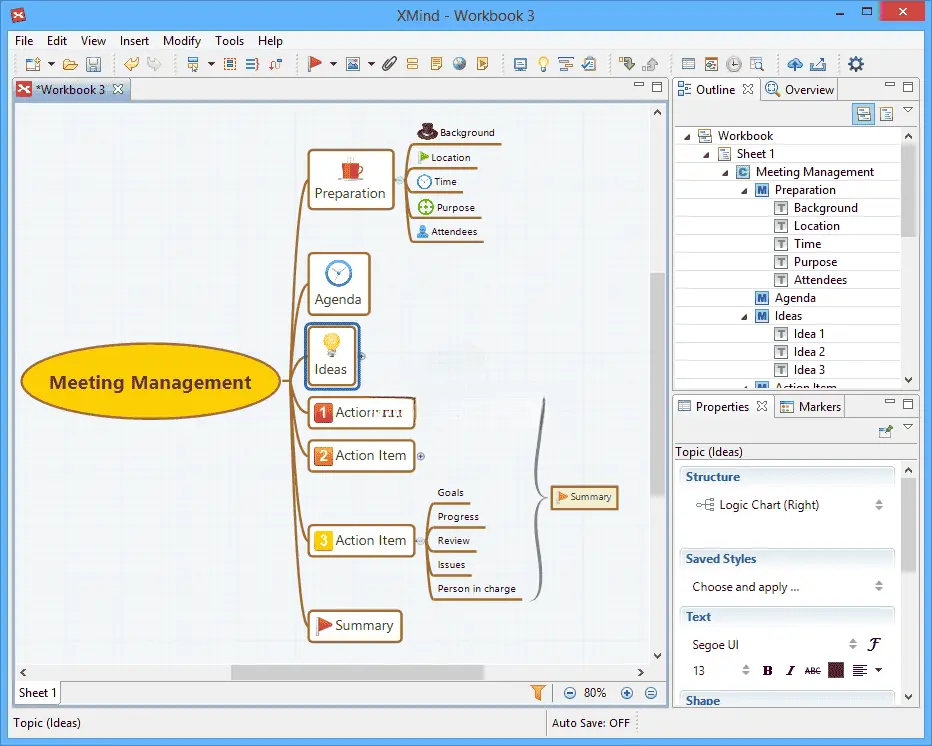
Task: Collapse the Ideas node in the Outline tree
Action: pos(744,316)
